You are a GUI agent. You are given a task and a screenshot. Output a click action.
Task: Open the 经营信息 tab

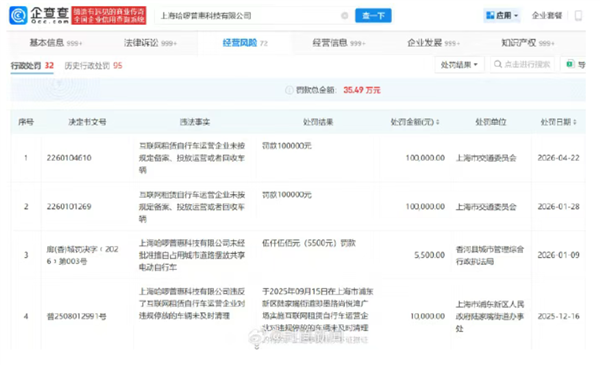[339, 43]
